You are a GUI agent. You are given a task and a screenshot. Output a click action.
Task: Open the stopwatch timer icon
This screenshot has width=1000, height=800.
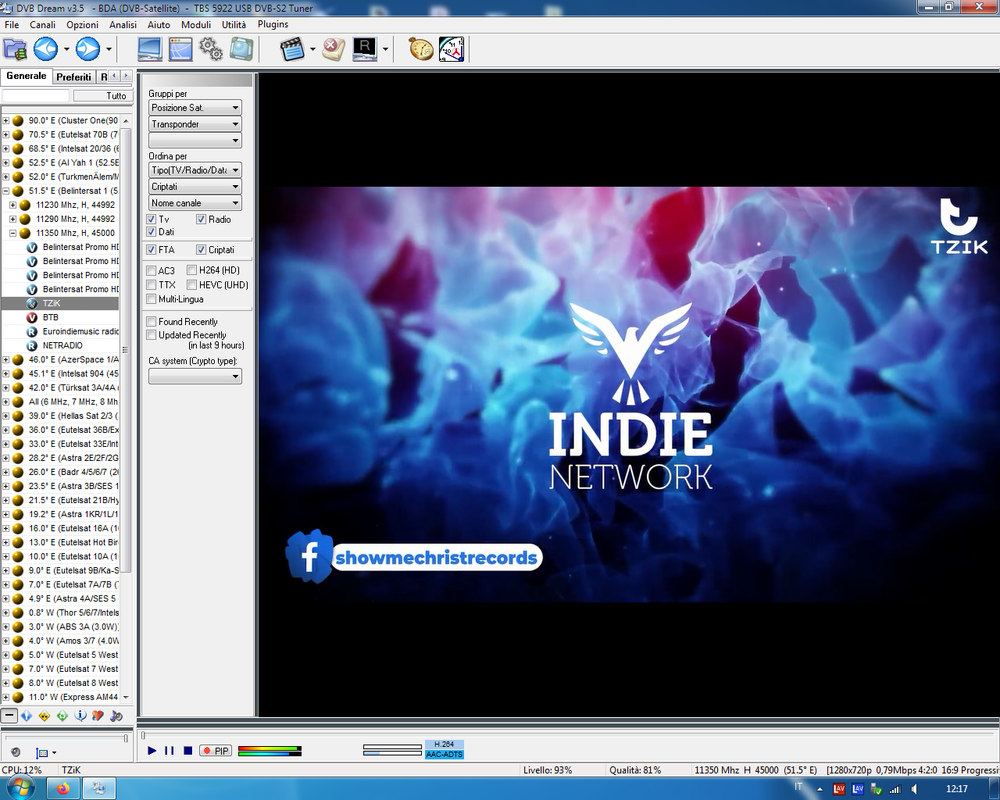pos(421,49)
